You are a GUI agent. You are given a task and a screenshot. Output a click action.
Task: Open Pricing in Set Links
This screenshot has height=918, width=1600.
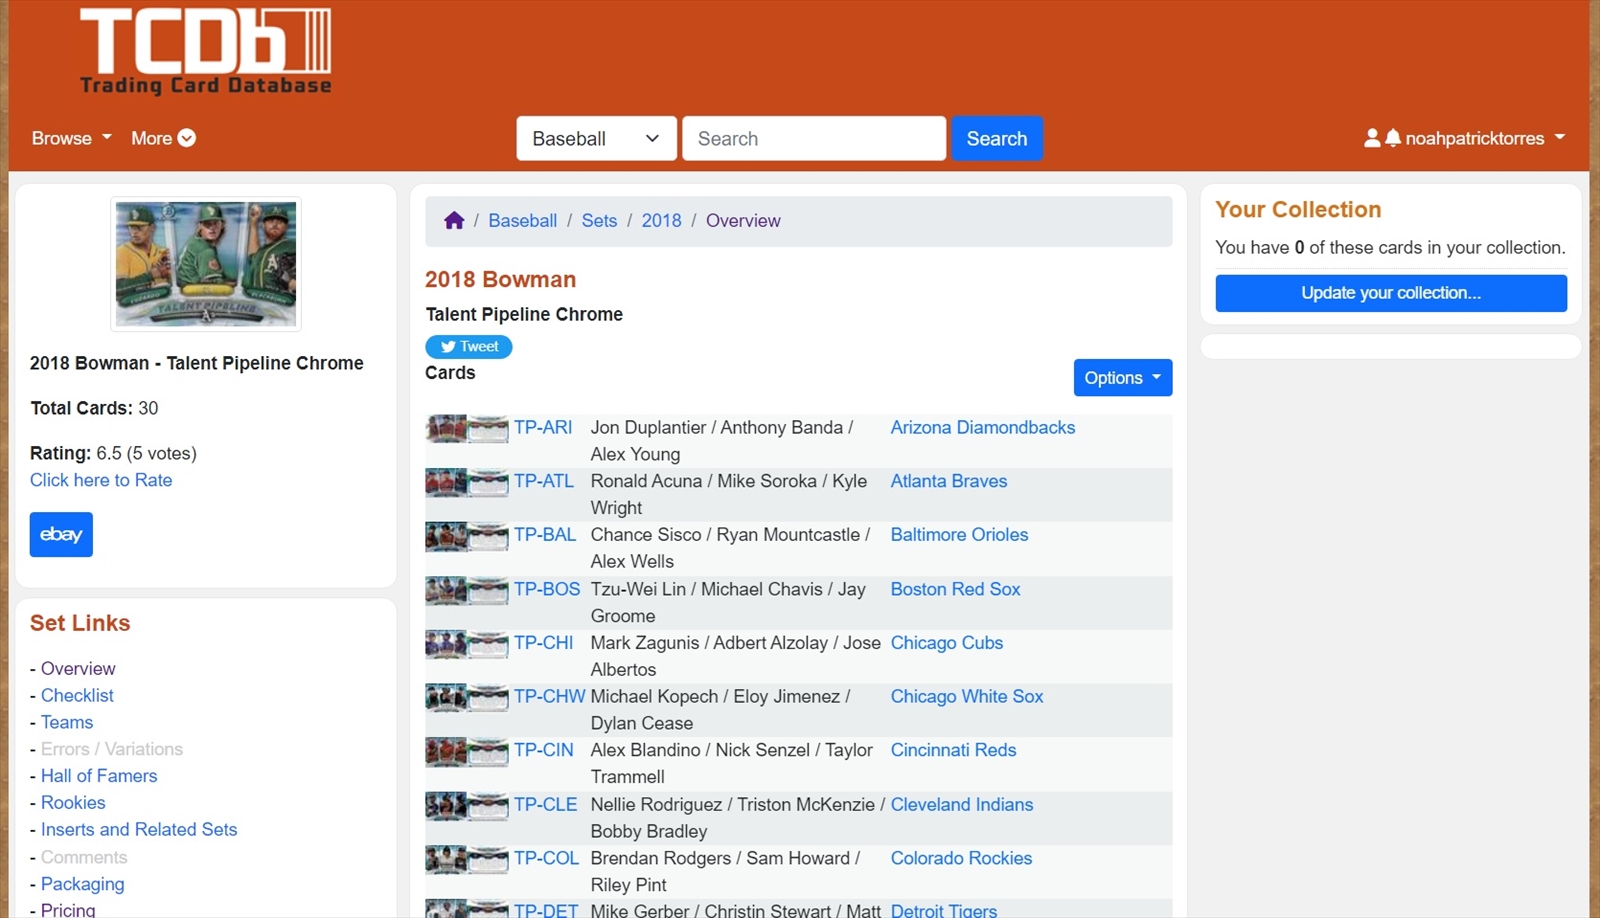[x=68, y=909]
